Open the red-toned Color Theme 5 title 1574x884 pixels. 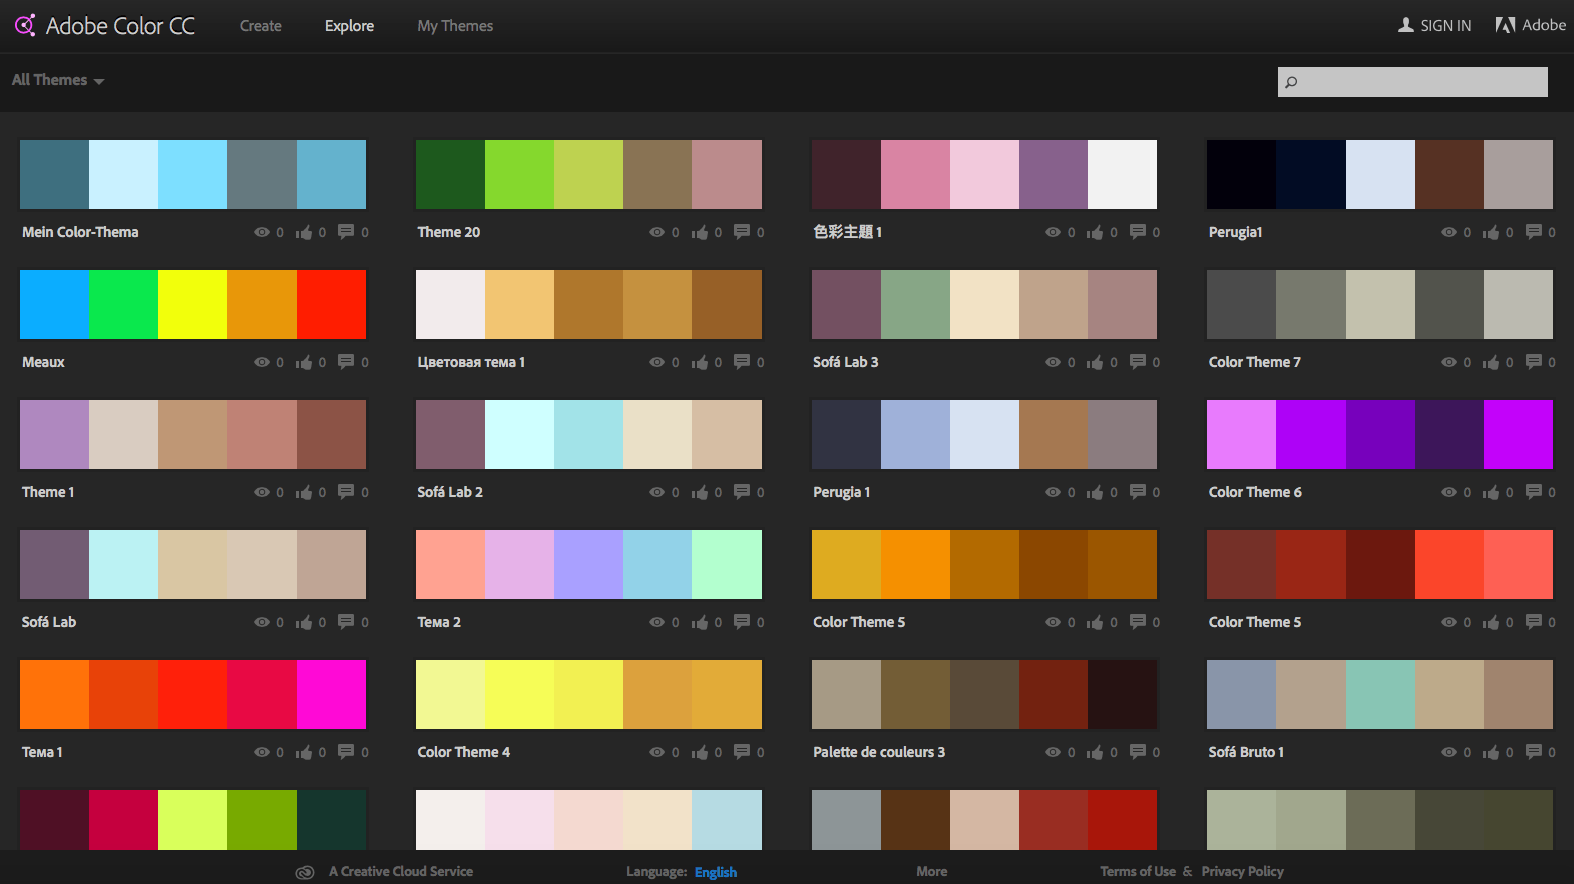tap(1255, 622)
